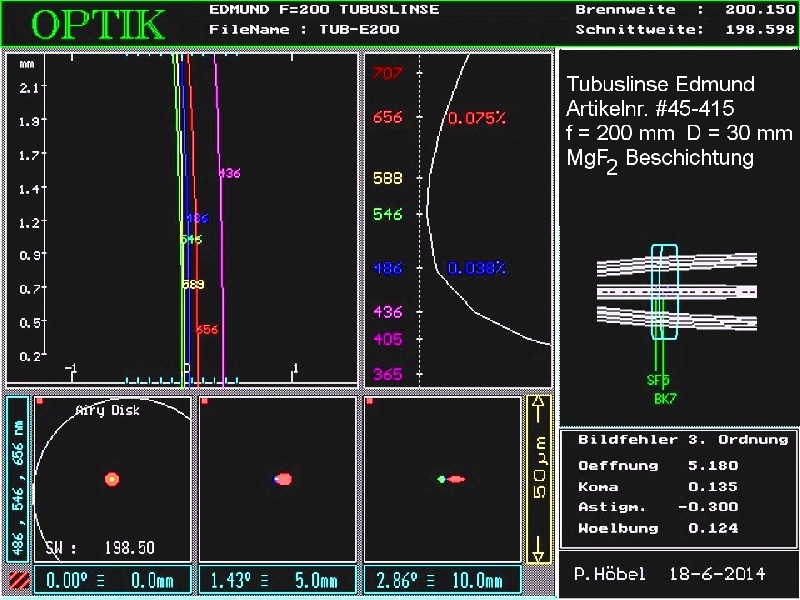Click the OPTIK logo

pos(98,24)
